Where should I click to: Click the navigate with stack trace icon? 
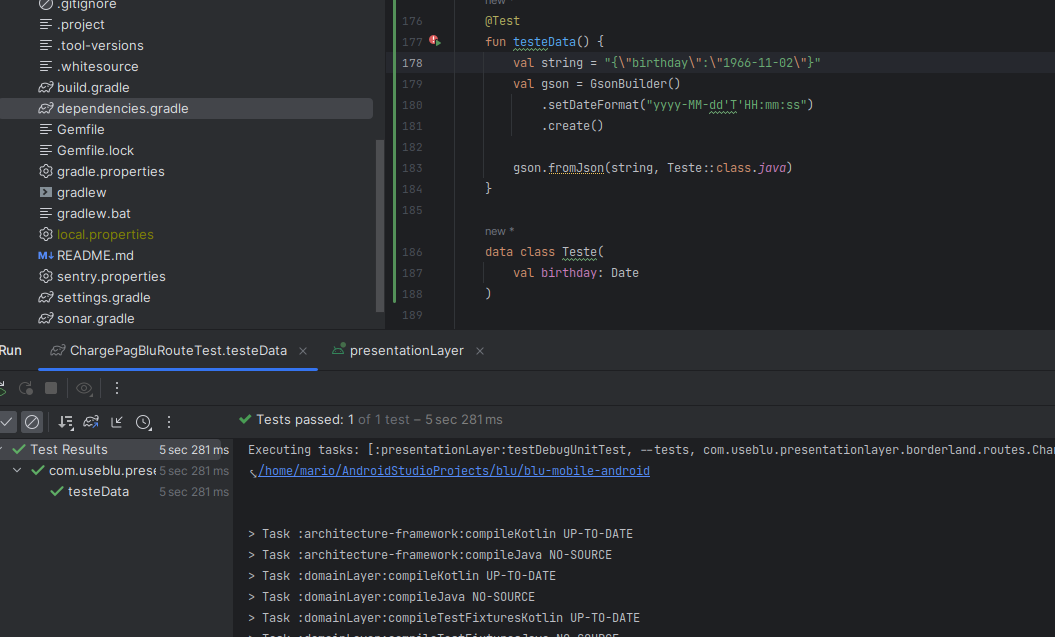[x=116, y=422]
